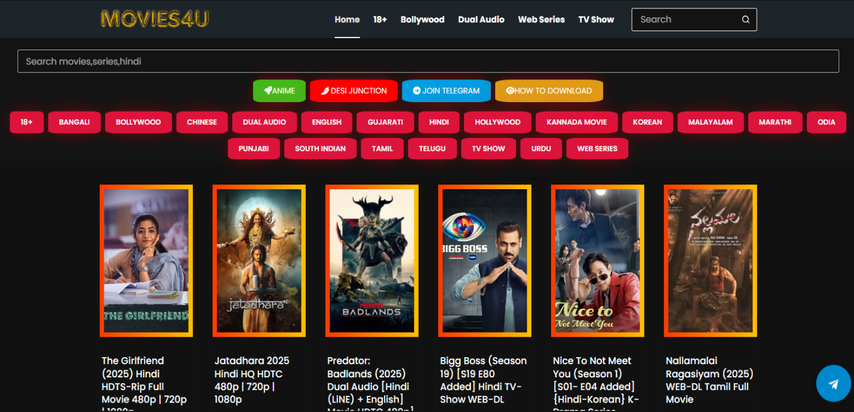
Task: Select Web Series in top navigation
Action: coord(541,20)
